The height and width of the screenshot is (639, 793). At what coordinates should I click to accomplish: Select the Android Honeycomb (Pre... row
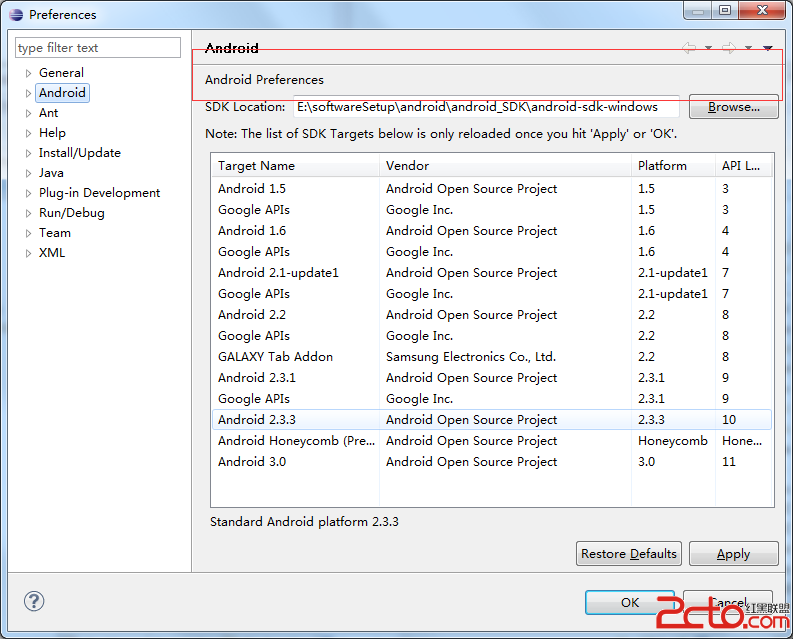pyautogui.click(x=492, y=441)
